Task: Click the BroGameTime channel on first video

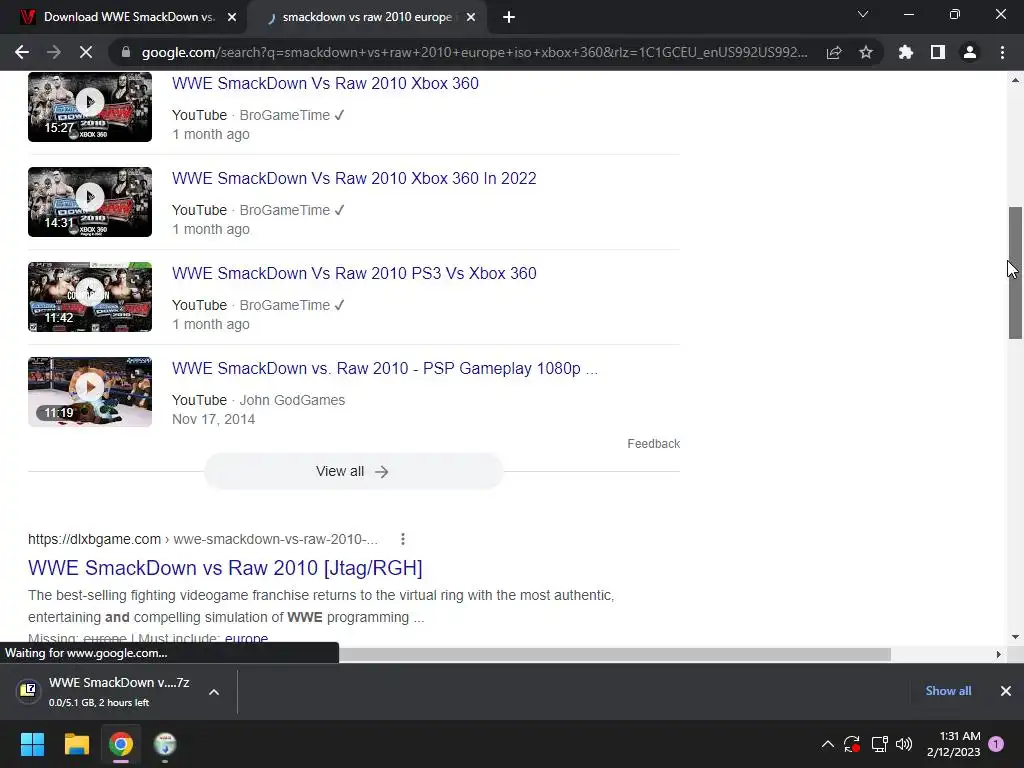Action: tap(285, 115)
